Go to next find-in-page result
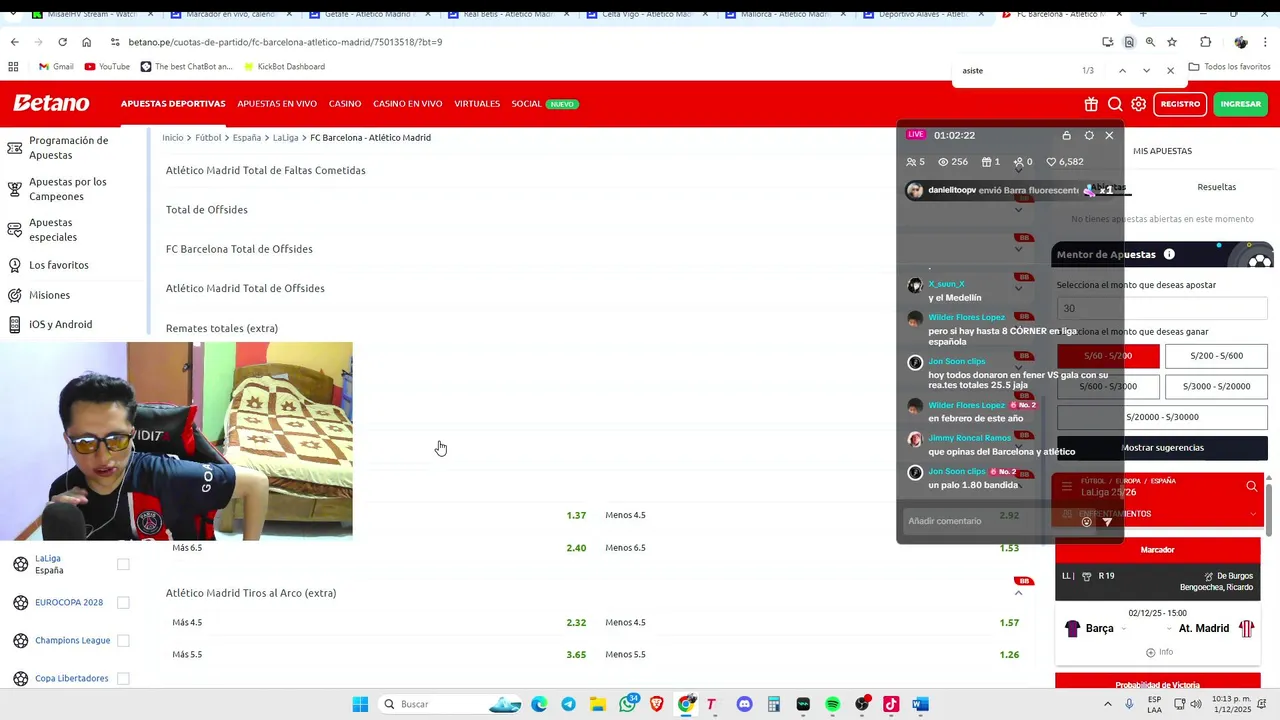The height and width of the screenshot is (720, 1280). click(1146, 71)
